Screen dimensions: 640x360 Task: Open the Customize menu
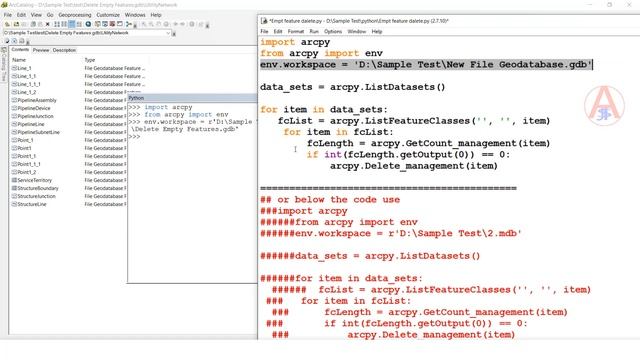click(108, 15)
